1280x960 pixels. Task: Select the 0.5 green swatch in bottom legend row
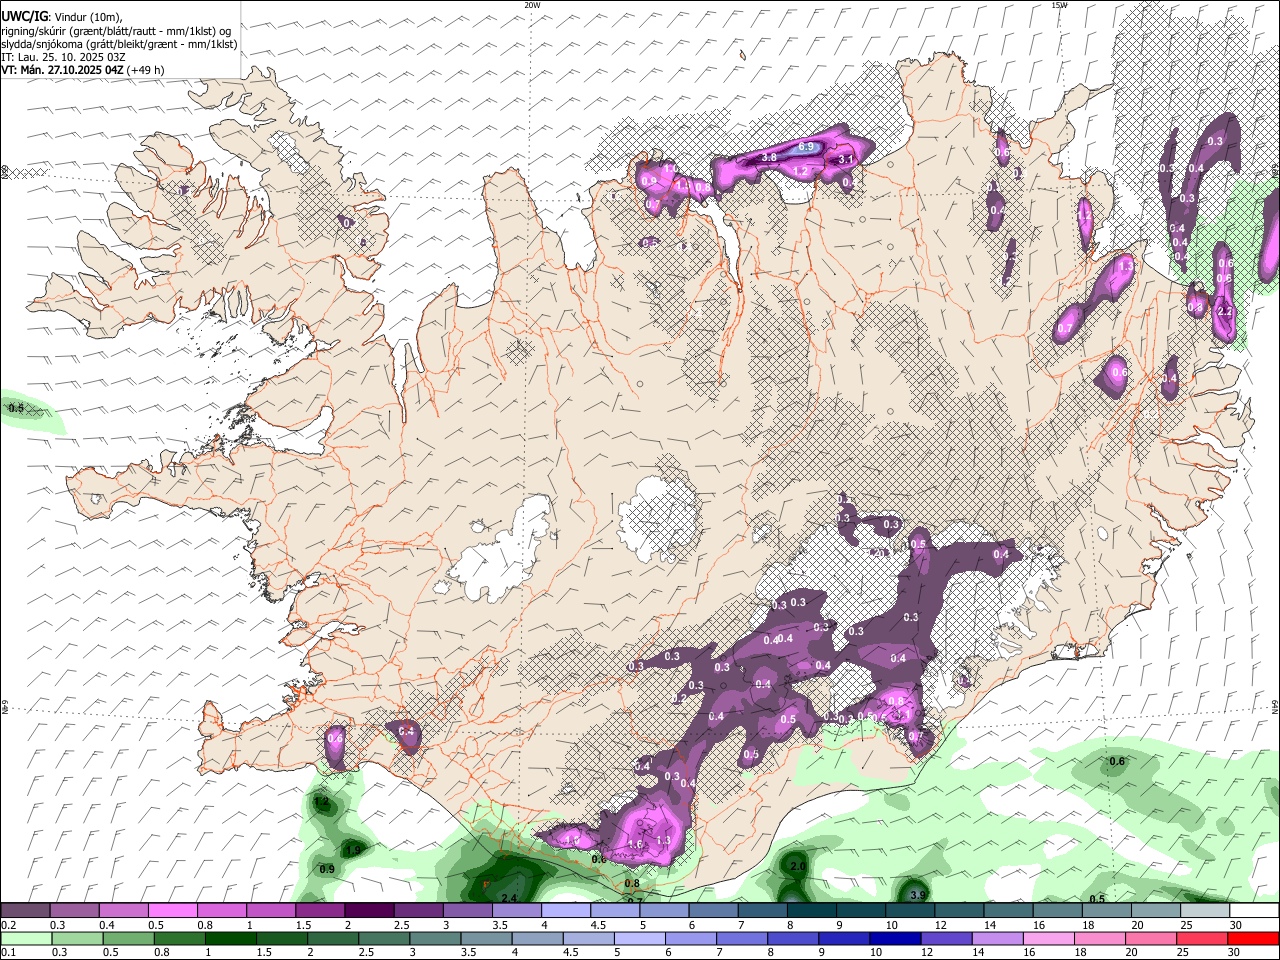point(128,938)
